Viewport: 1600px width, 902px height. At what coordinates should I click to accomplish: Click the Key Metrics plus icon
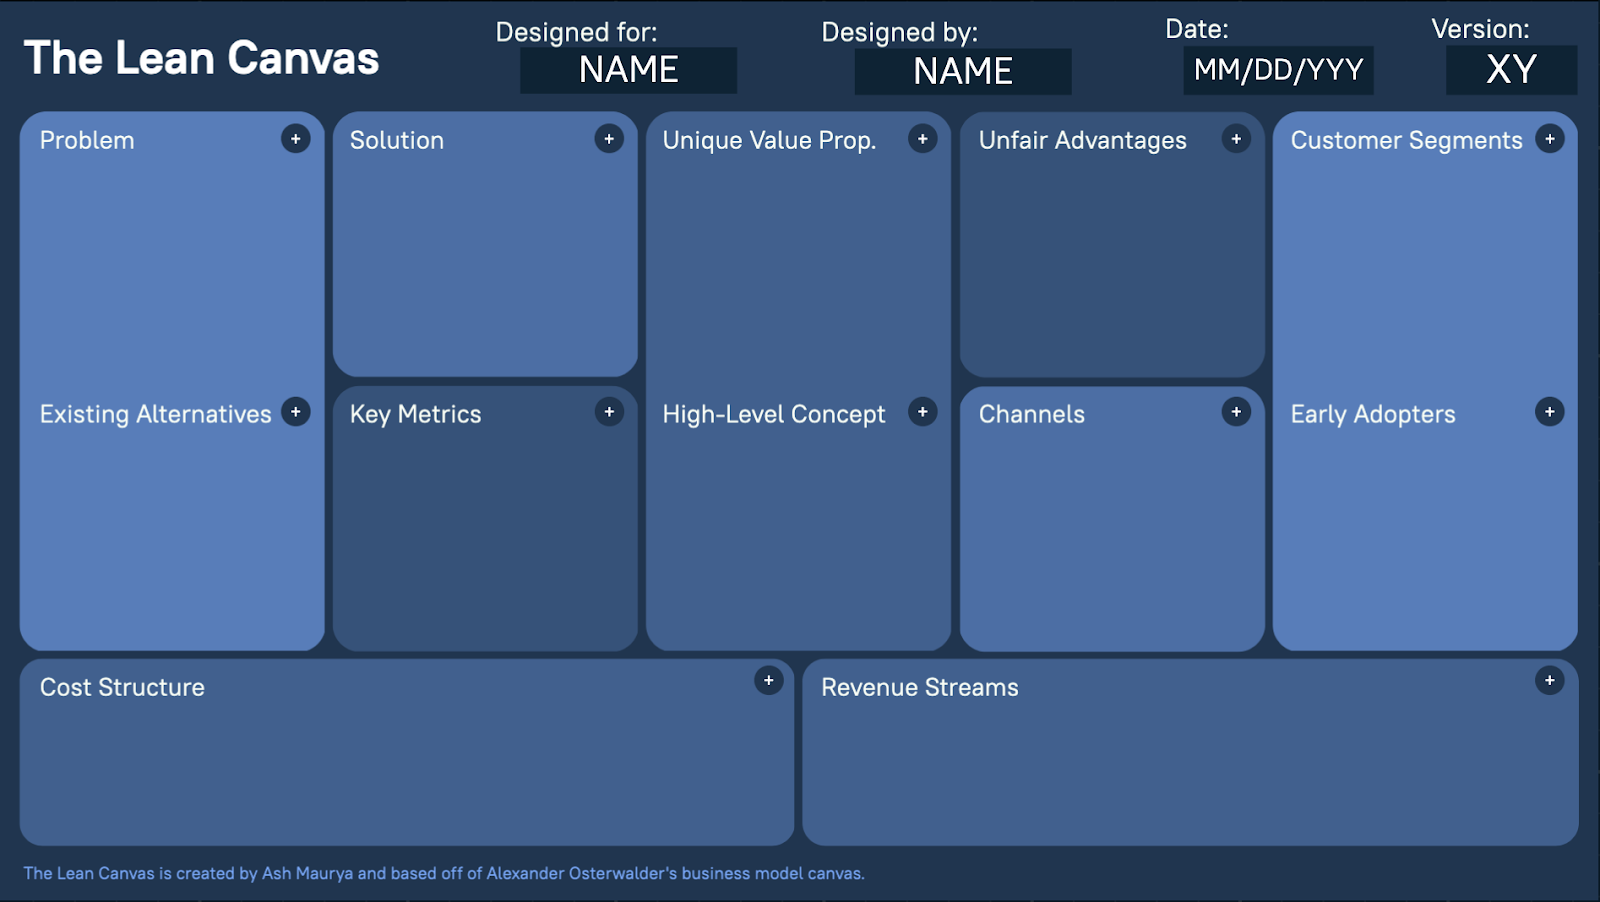point(609,412)
